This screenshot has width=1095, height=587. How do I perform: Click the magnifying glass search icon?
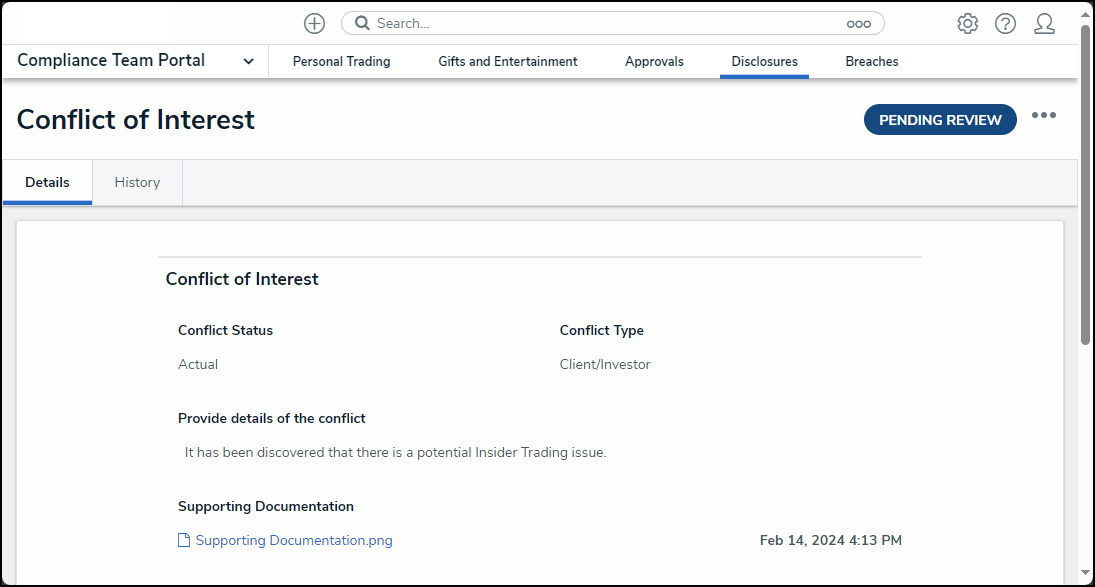pos(362,23)
